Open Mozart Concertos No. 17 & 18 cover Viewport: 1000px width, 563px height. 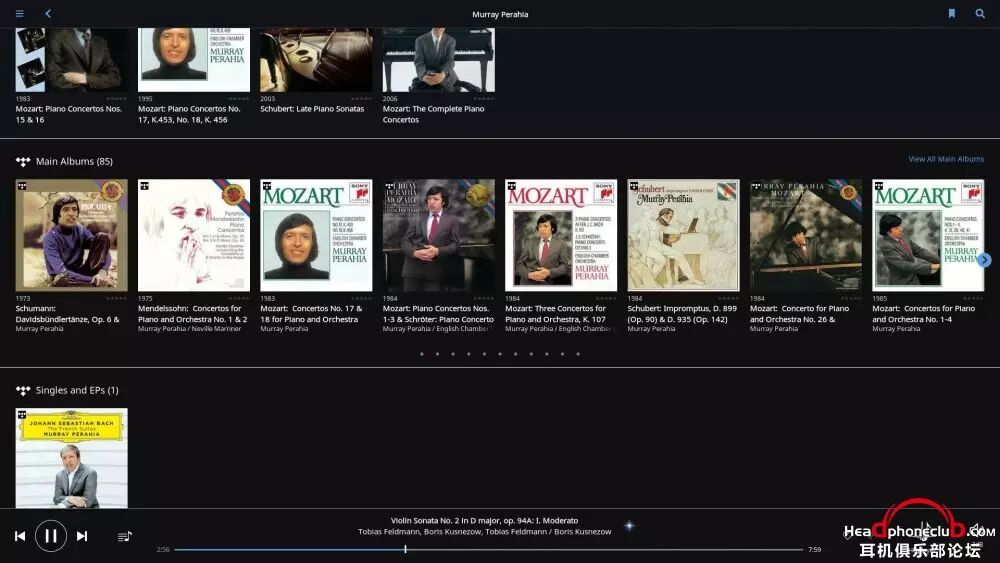316,235
